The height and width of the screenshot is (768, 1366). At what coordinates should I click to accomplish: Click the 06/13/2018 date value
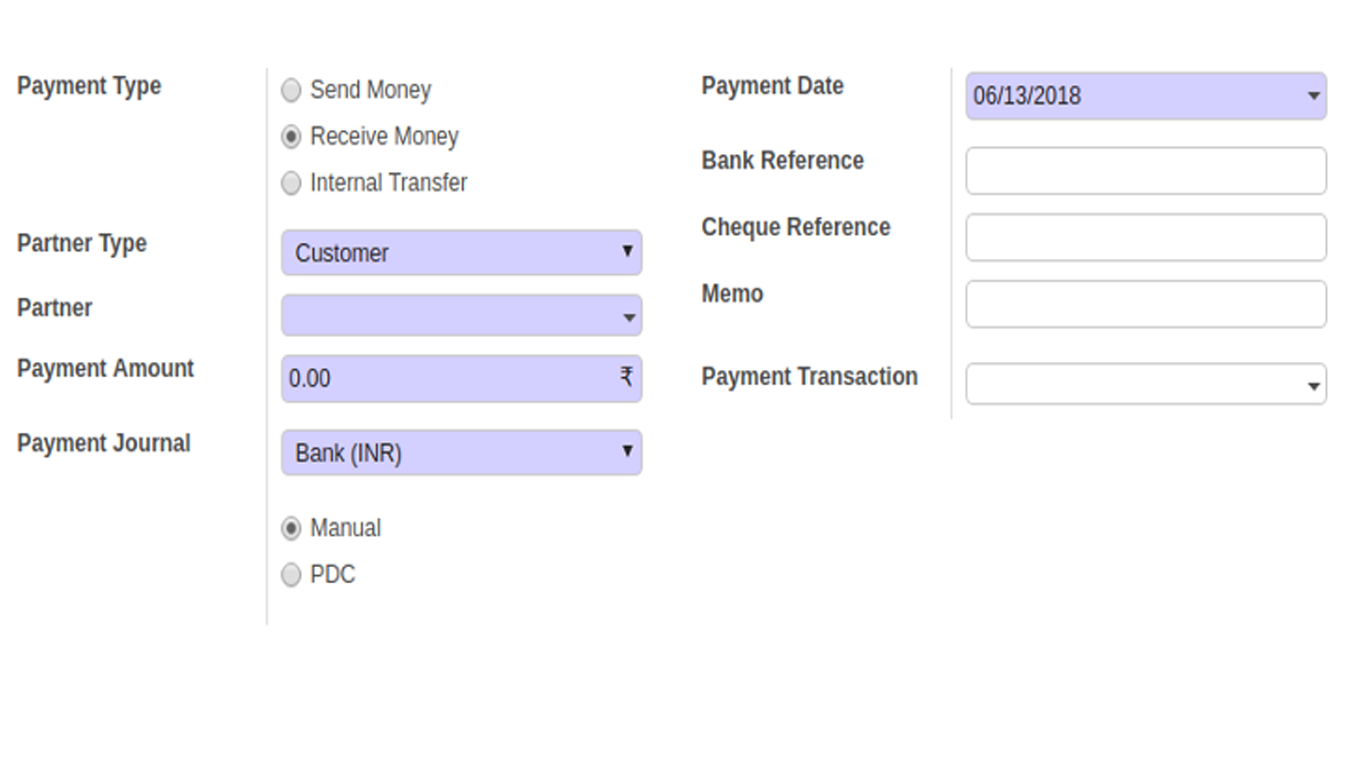point(1027,96)
